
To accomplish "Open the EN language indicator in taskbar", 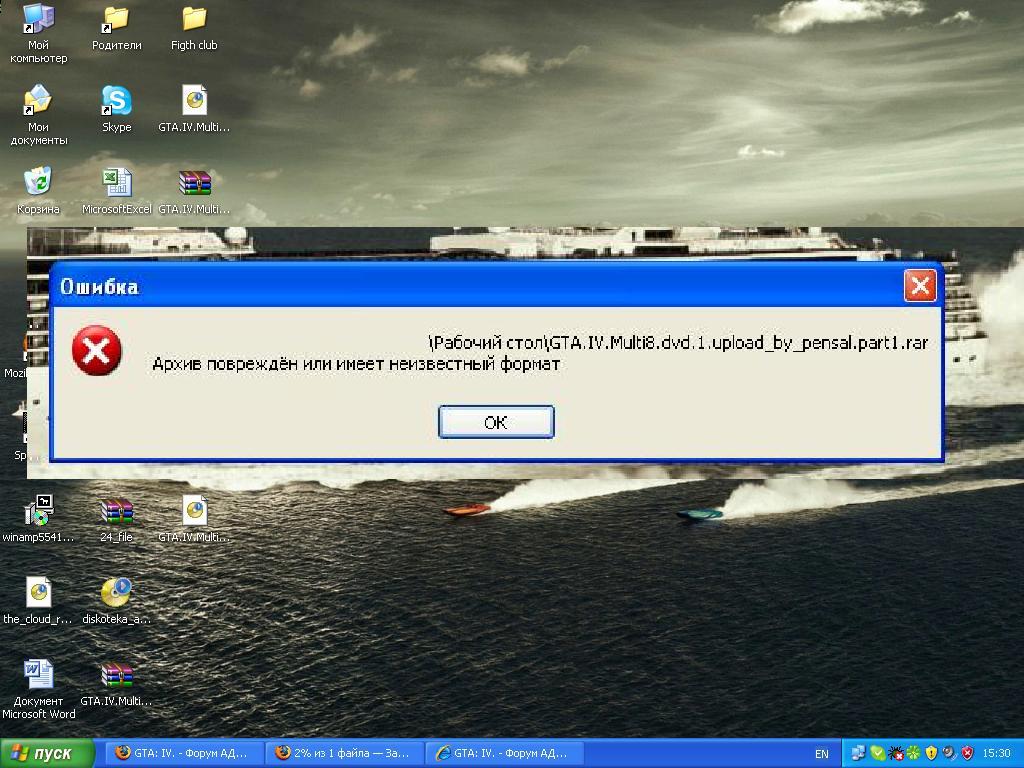I will (x=822, y=753).
